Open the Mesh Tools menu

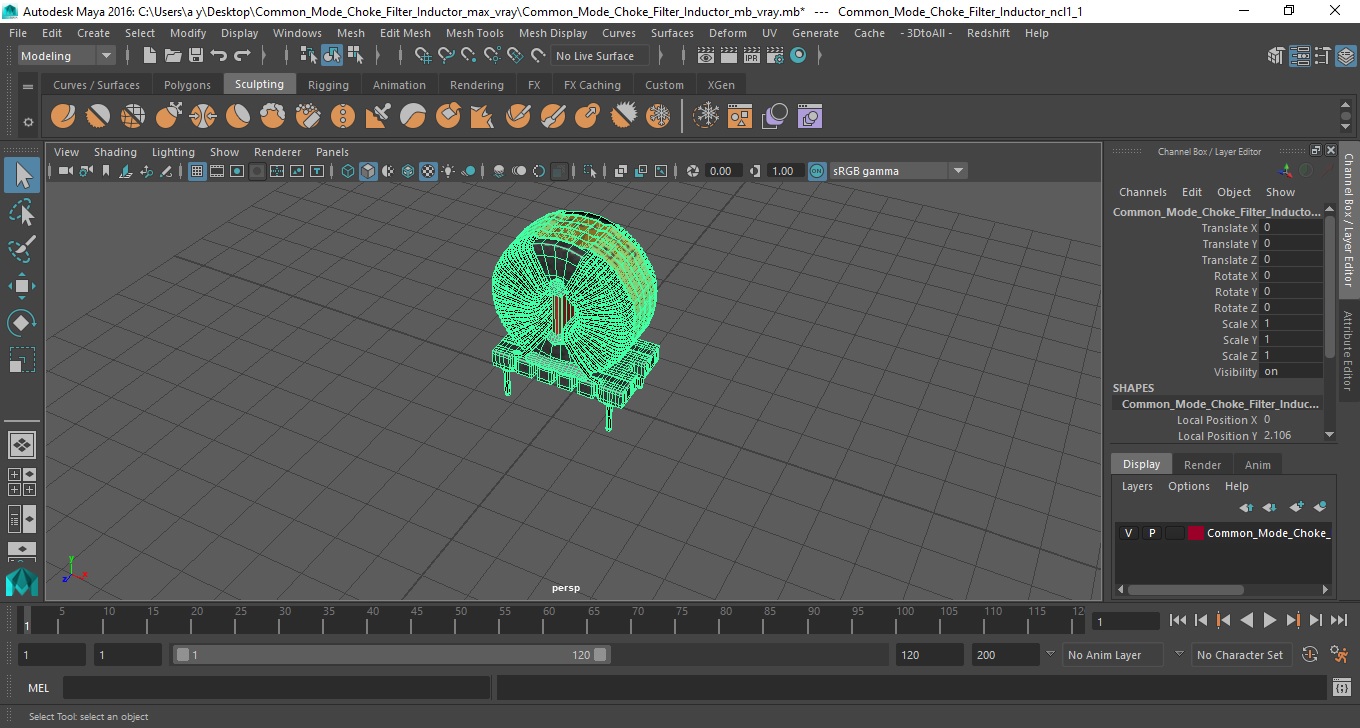click(x=474, y=33)
